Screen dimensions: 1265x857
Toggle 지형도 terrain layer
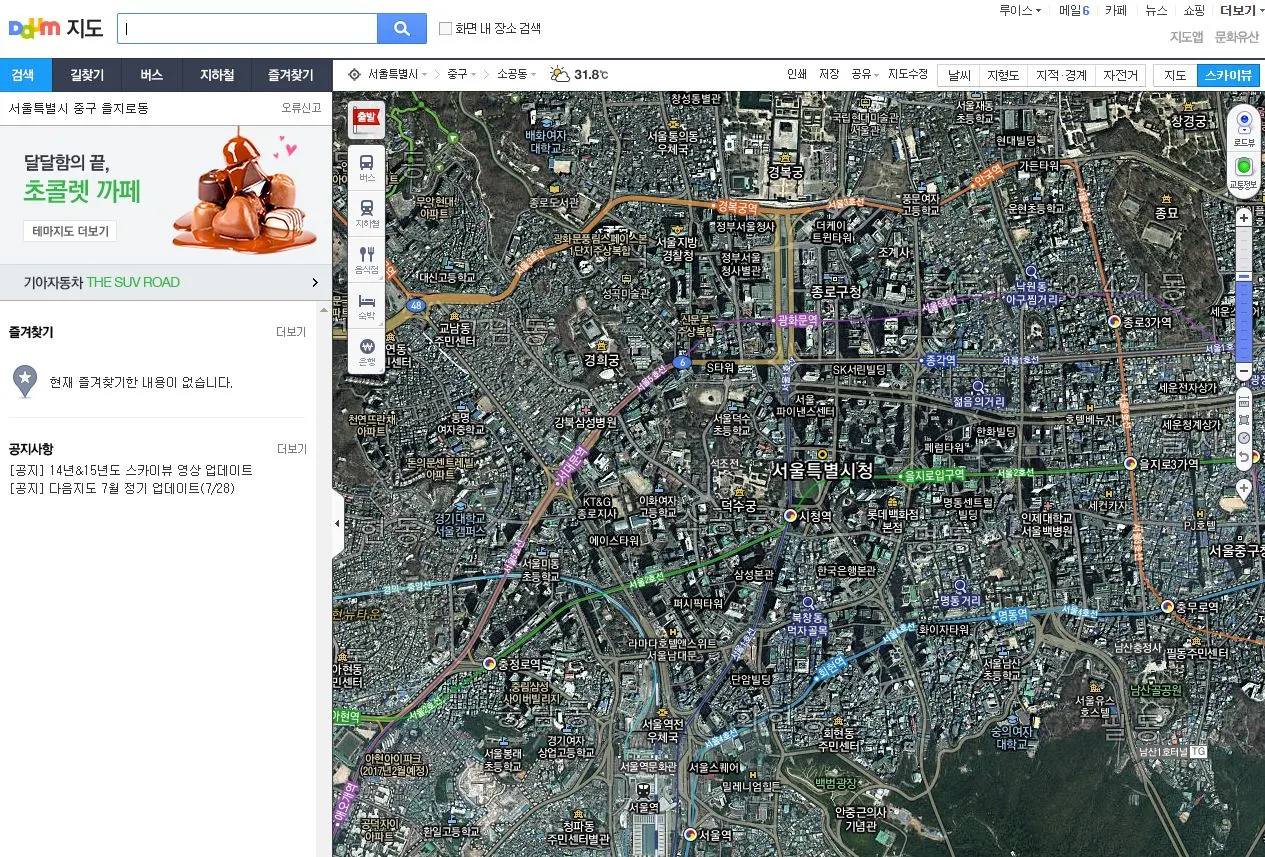pos(1003,75)
